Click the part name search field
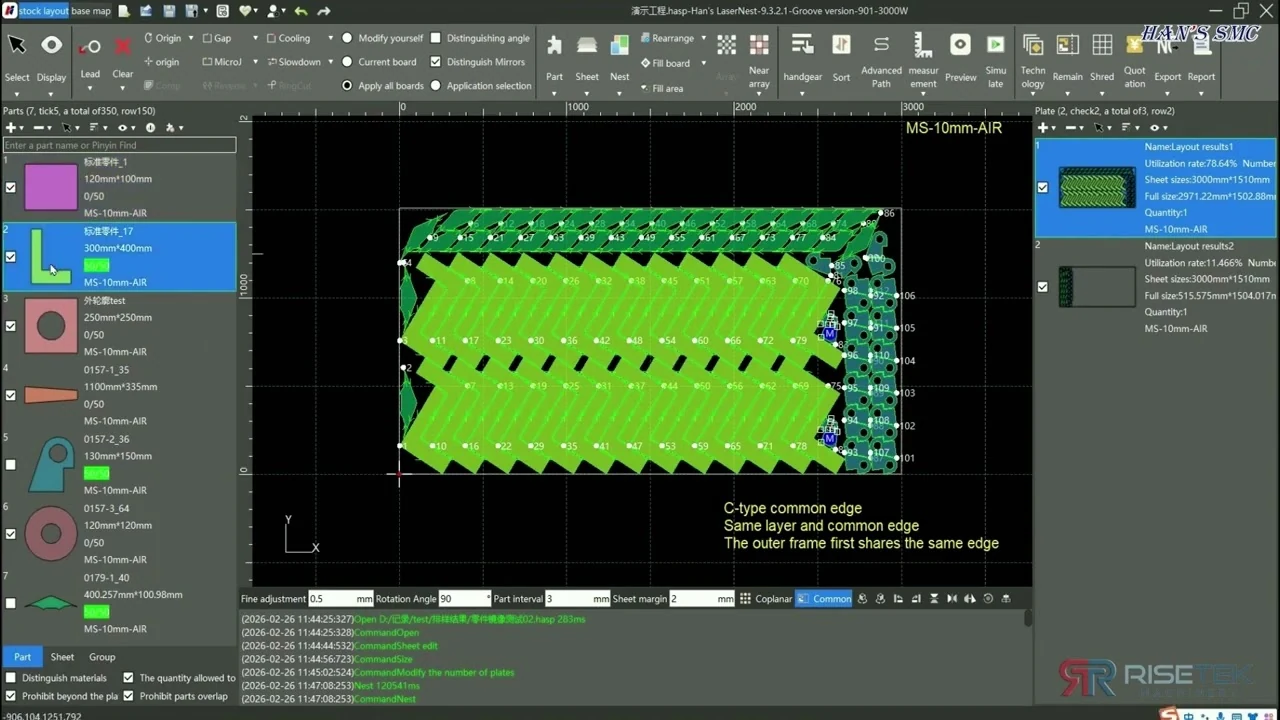 point(119,146)
